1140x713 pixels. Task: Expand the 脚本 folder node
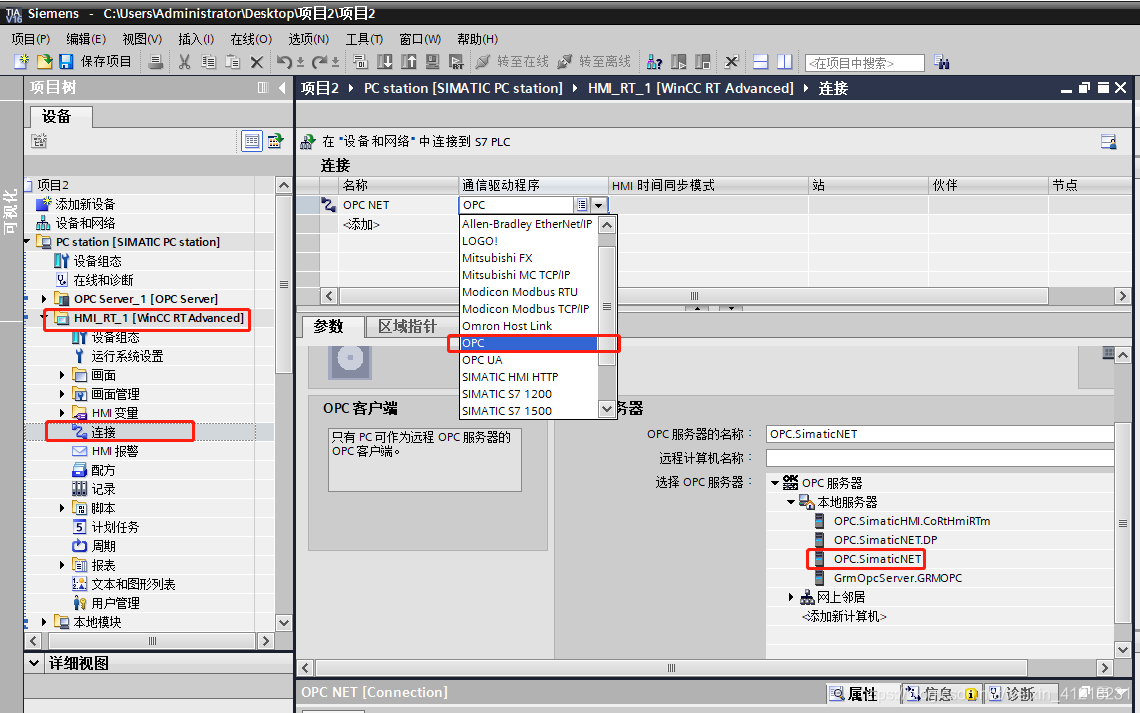[62, 508]
